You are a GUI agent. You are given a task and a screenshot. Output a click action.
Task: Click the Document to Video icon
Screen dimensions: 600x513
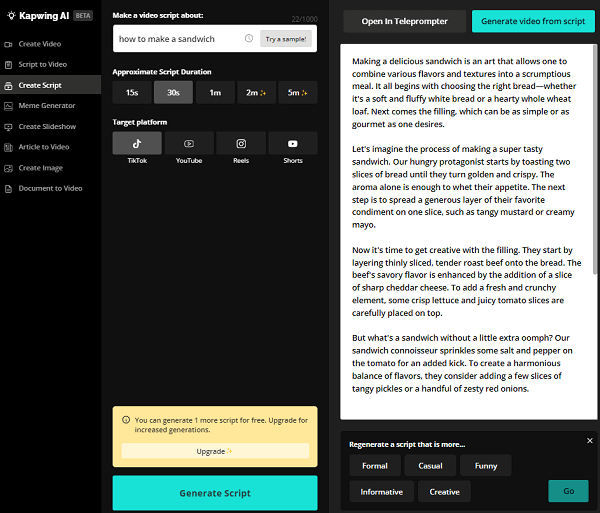click(8, 189)
